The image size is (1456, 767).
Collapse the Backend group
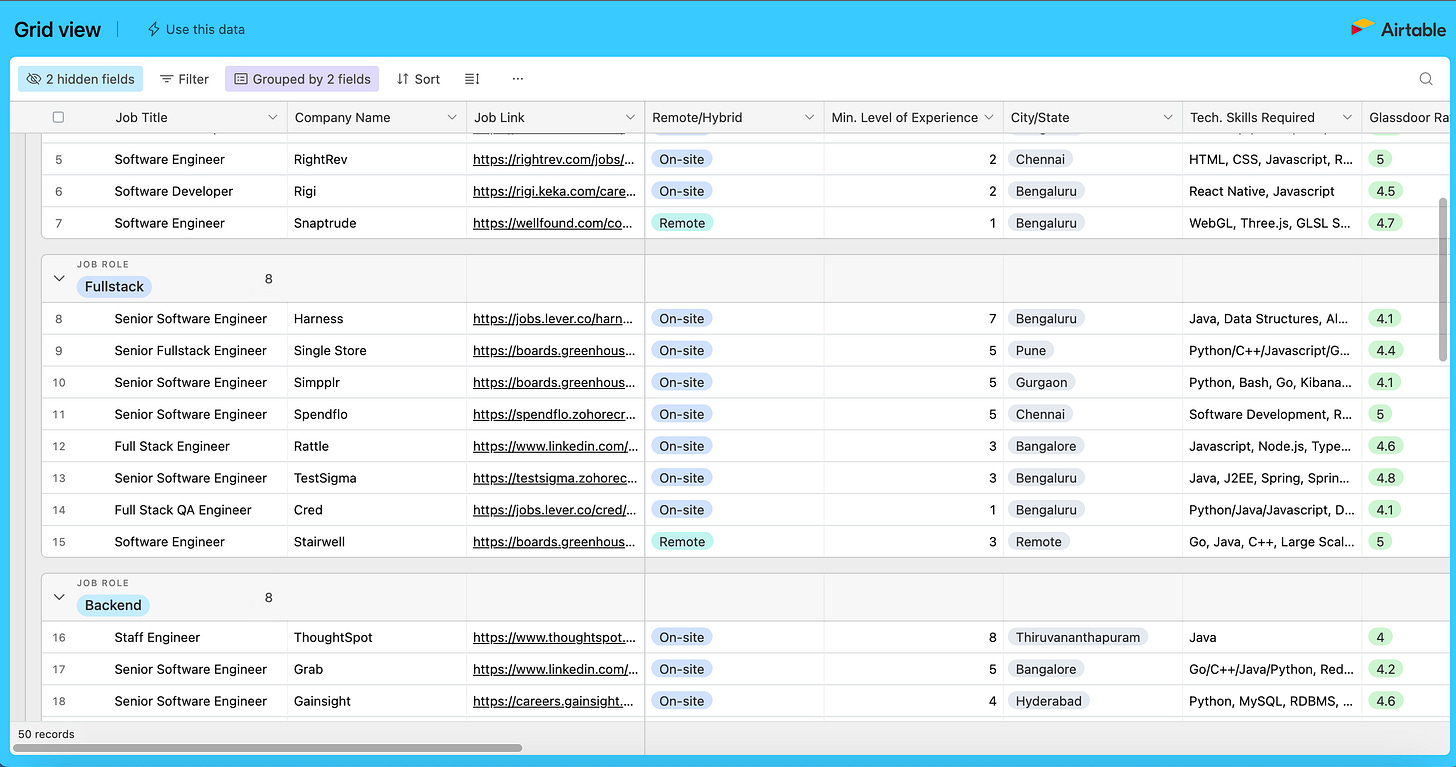(58, 597)
